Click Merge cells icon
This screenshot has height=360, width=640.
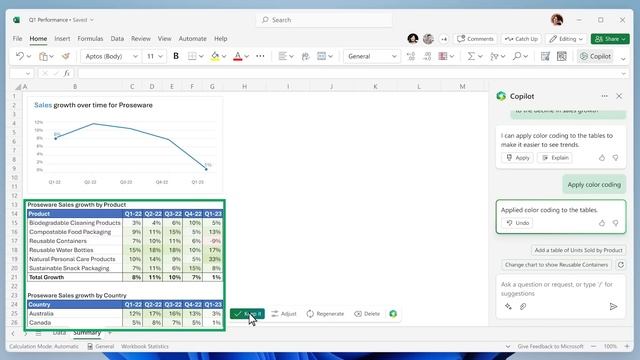322,56
